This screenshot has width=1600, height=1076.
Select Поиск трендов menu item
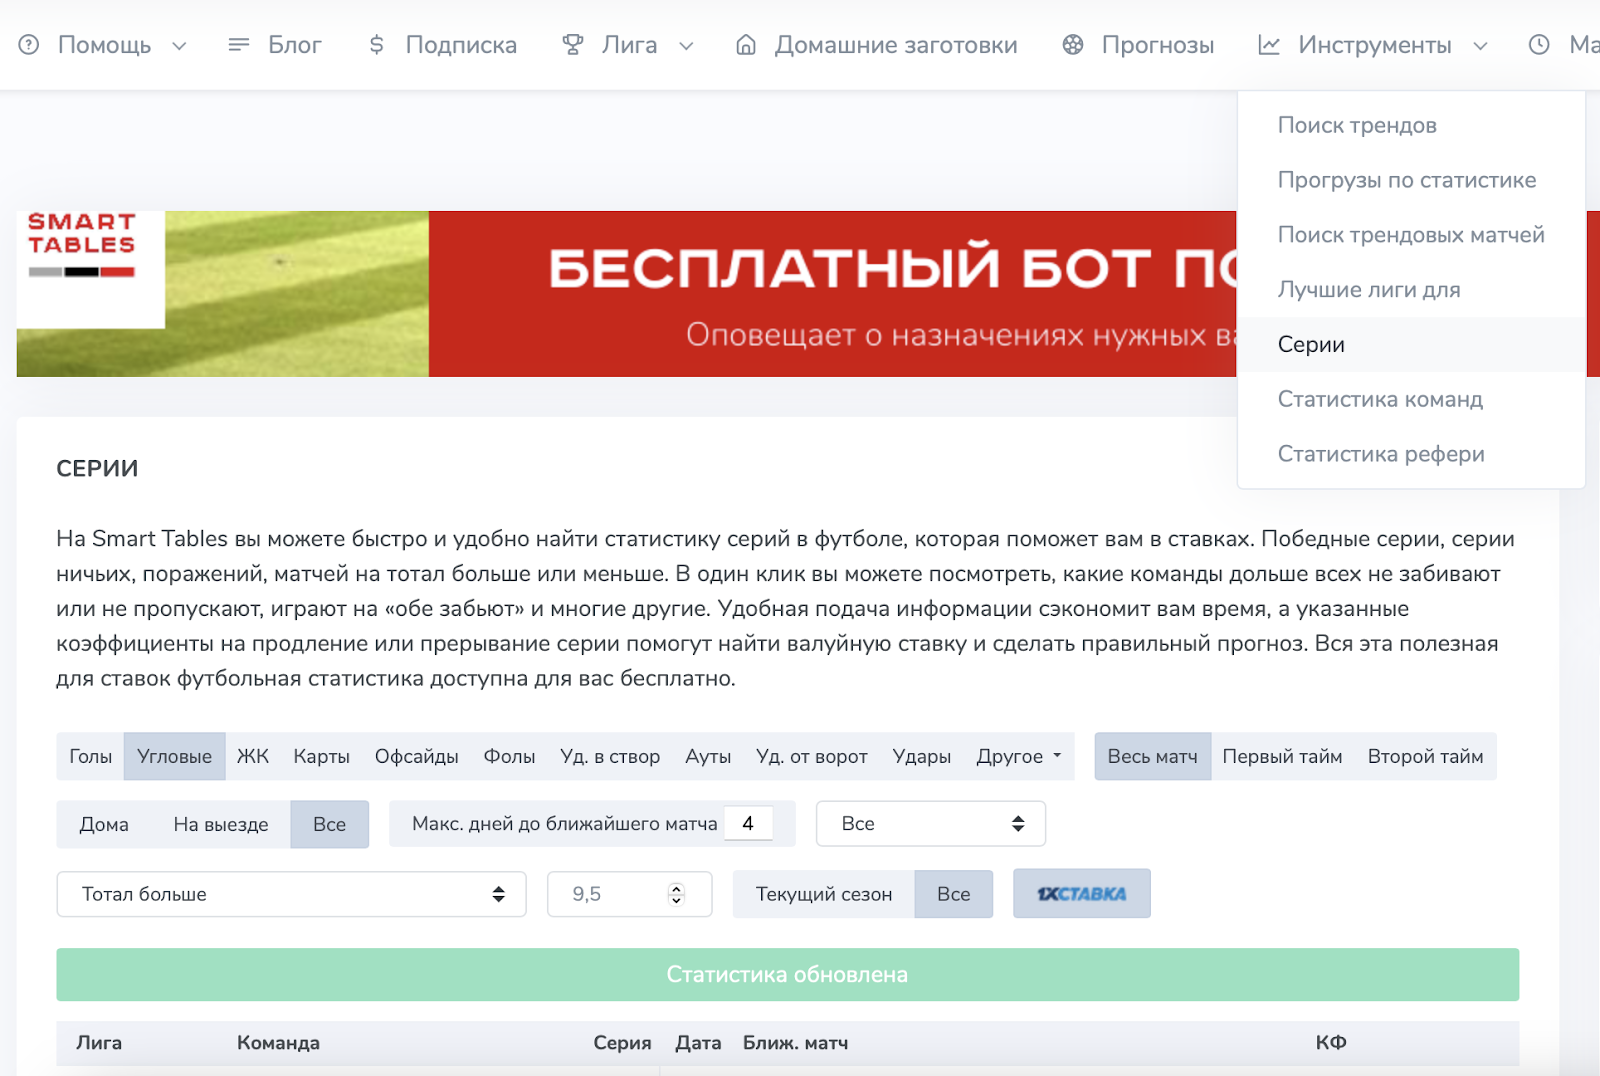pos(1411,126)
